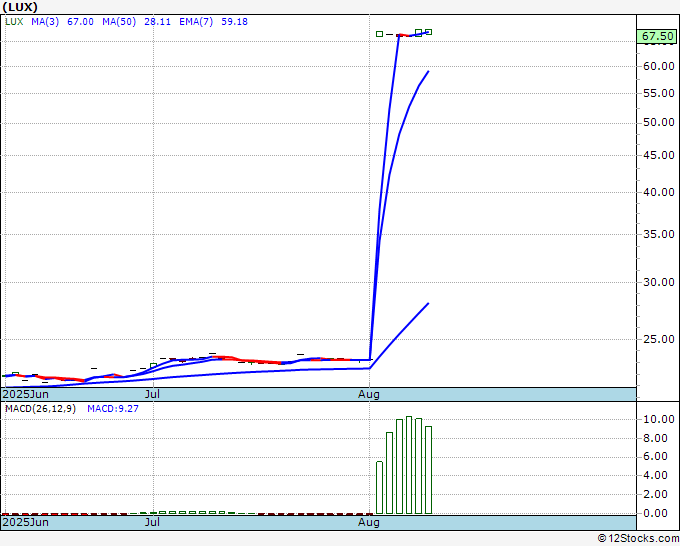This screenshot has height=546, width=680.
Task: Click the 6.00 MACD axis label
Action: [x=655, y=457]
